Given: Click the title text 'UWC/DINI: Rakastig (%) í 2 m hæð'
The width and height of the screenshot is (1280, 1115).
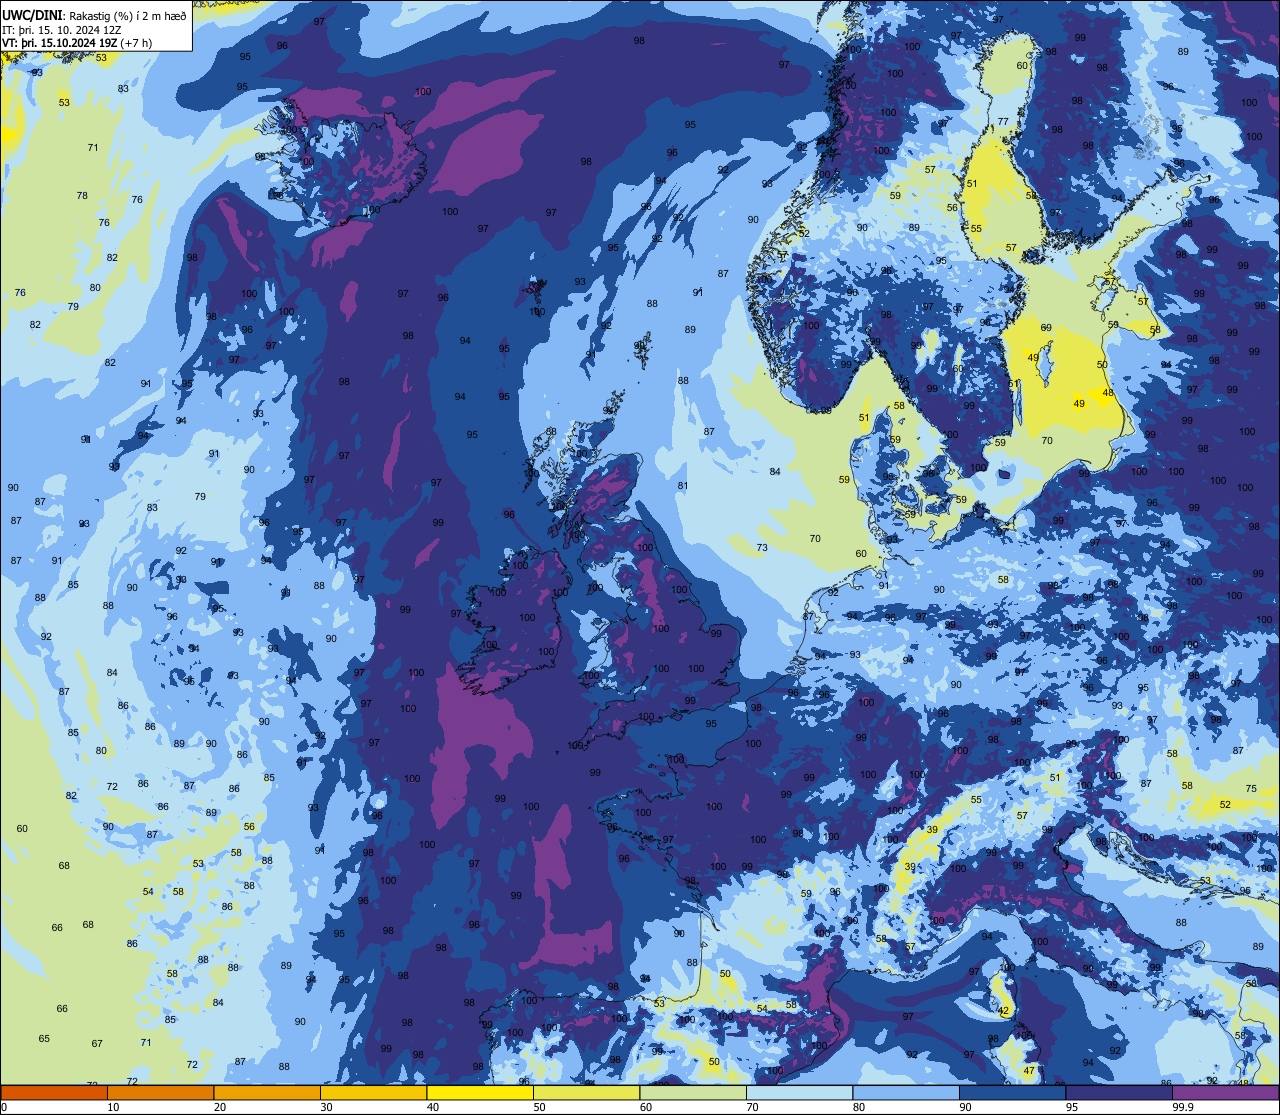Looking at the screenshot, I should click(x=95, y=14).
